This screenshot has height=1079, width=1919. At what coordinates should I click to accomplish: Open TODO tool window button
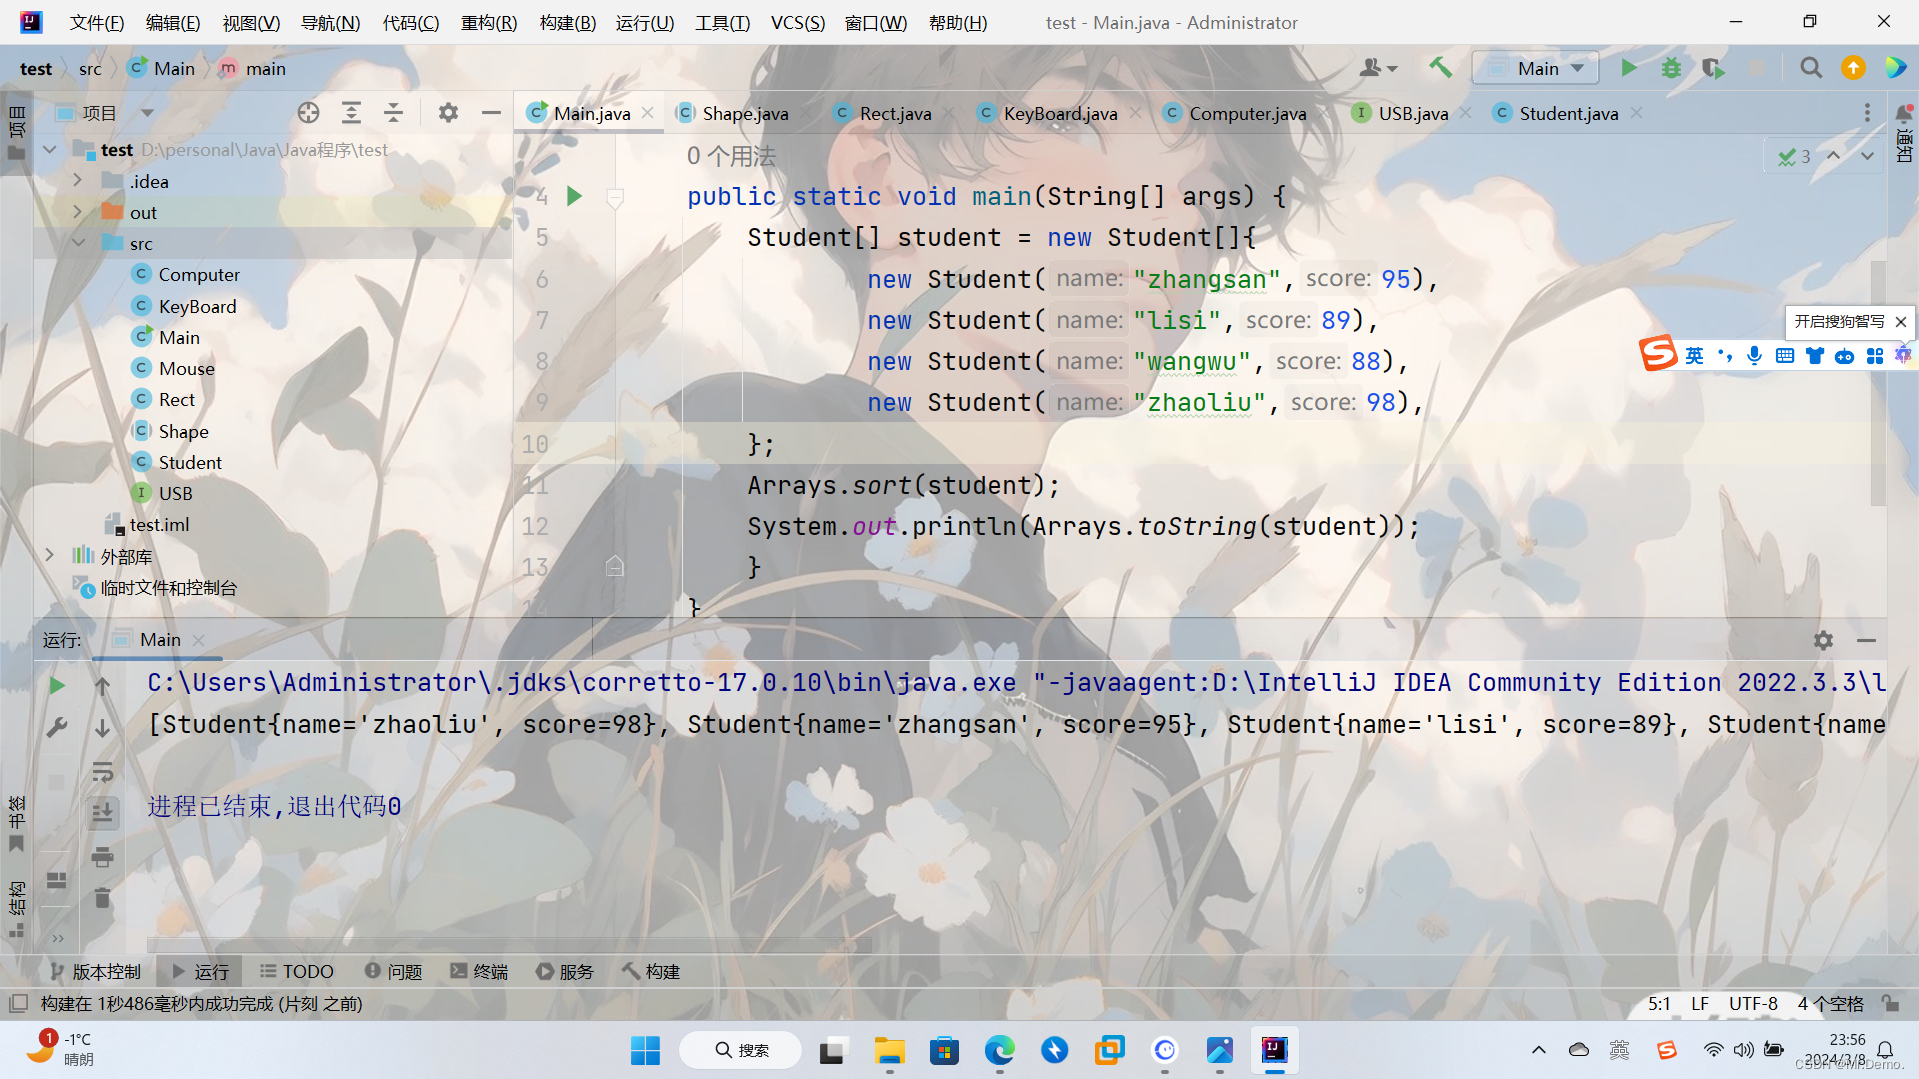point(297,971)
